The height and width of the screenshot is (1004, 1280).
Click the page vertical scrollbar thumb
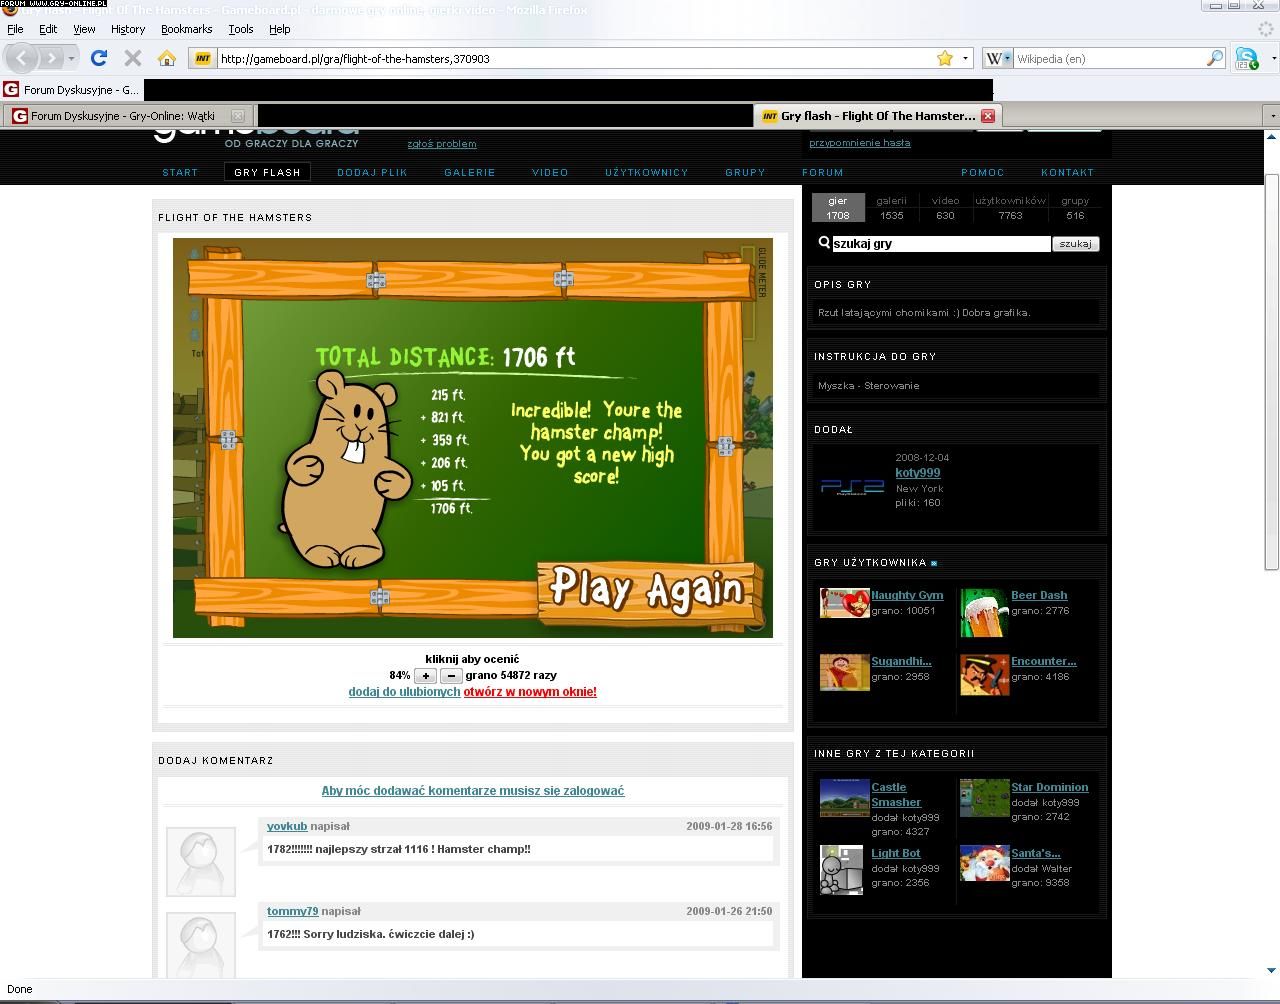tap(1272, 371)
